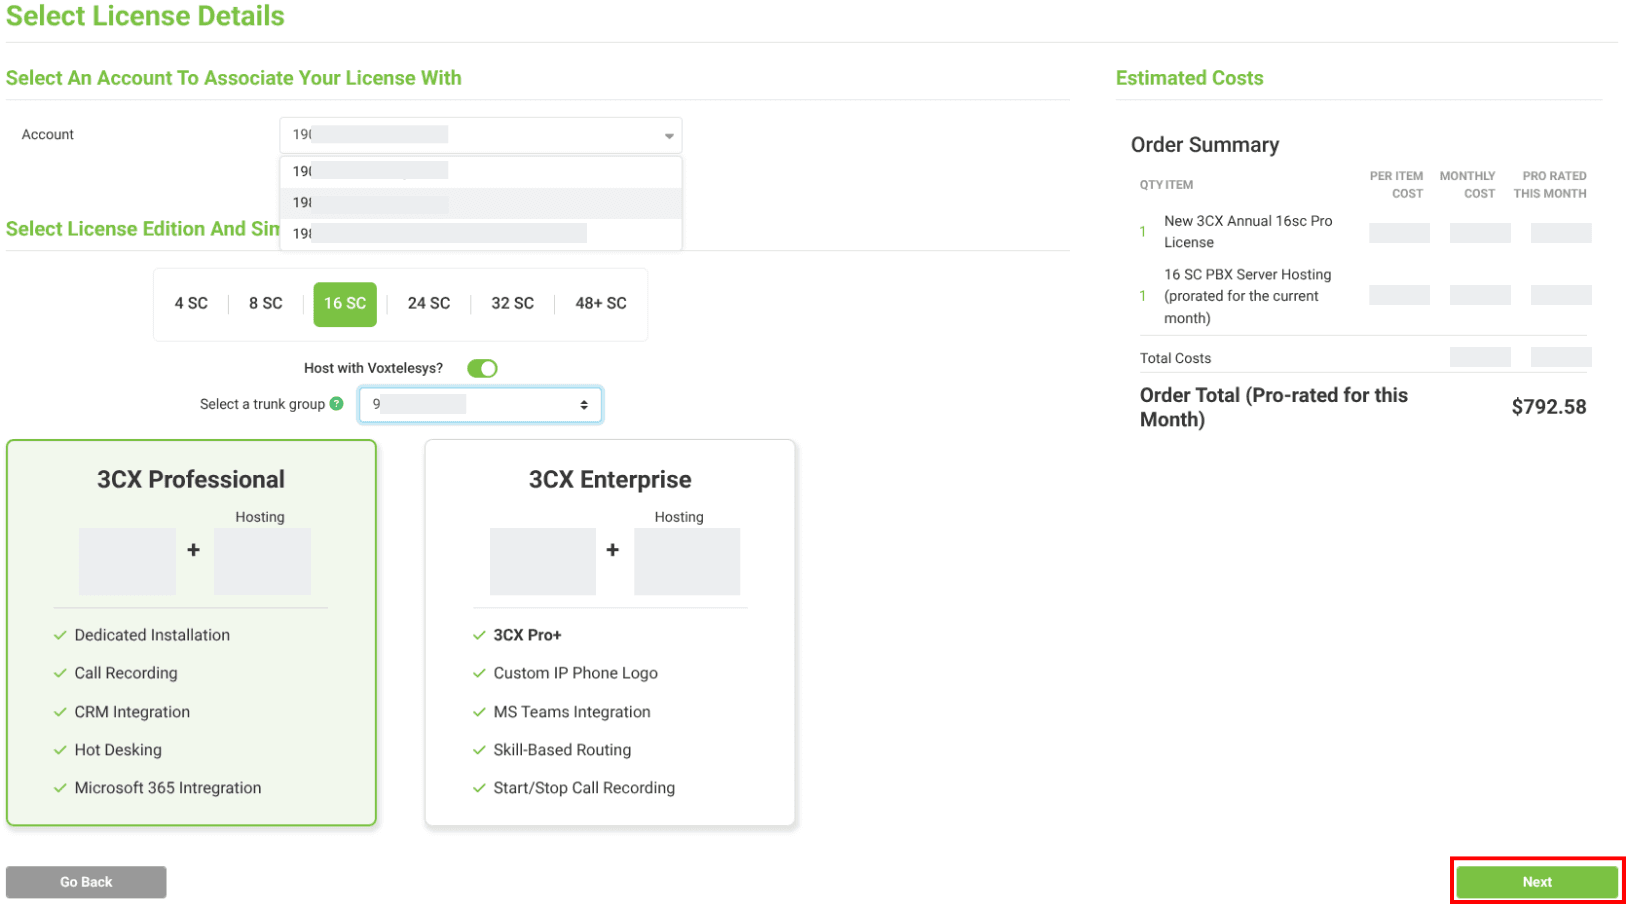Click the Go Back button
This screenshot has width=1627, height=911.
click(86, 882)
